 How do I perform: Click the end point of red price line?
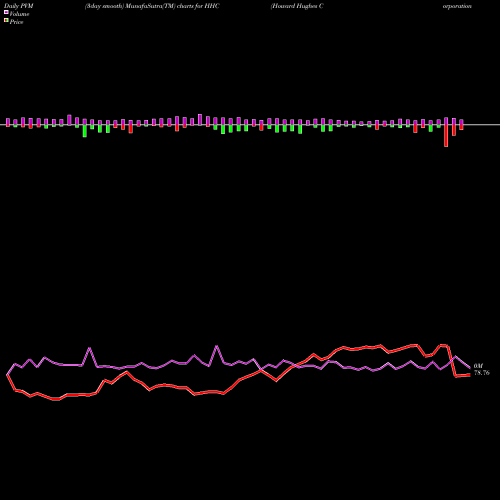(x=470, y=375)
